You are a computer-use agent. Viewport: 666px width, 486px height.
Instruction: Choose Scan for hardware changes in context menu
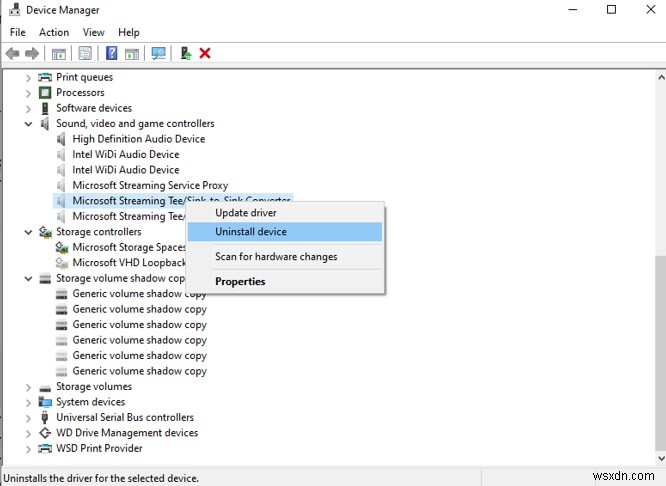click(x=285, y=257)
